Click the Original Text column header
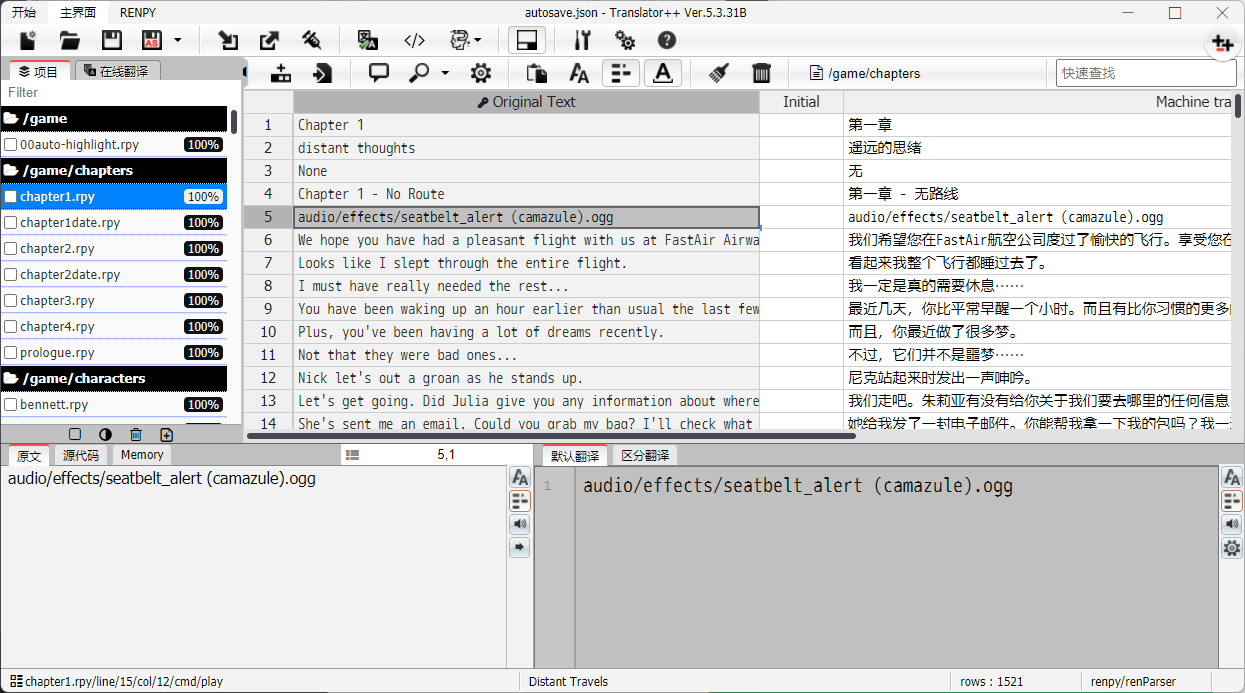 point(526,102)
